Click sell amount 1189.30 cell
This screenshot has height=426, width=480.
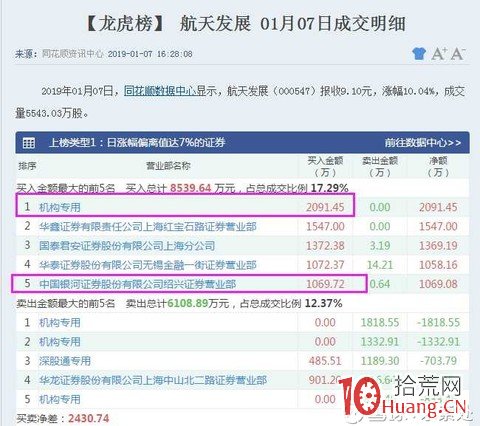pyautogui.click(x=380, y=361)
